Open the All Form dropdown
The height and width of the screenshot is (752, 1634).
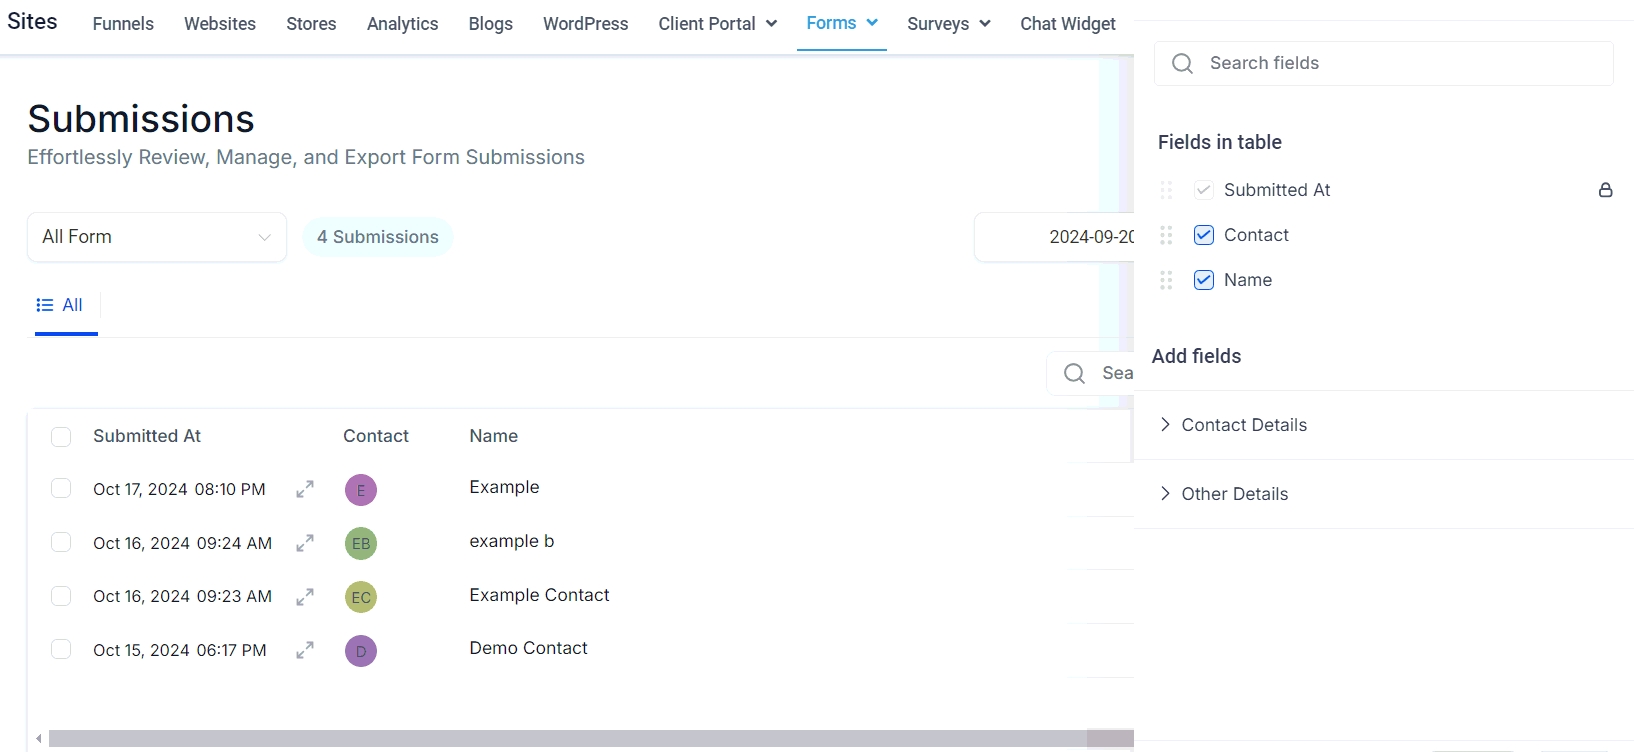[157, 237]
